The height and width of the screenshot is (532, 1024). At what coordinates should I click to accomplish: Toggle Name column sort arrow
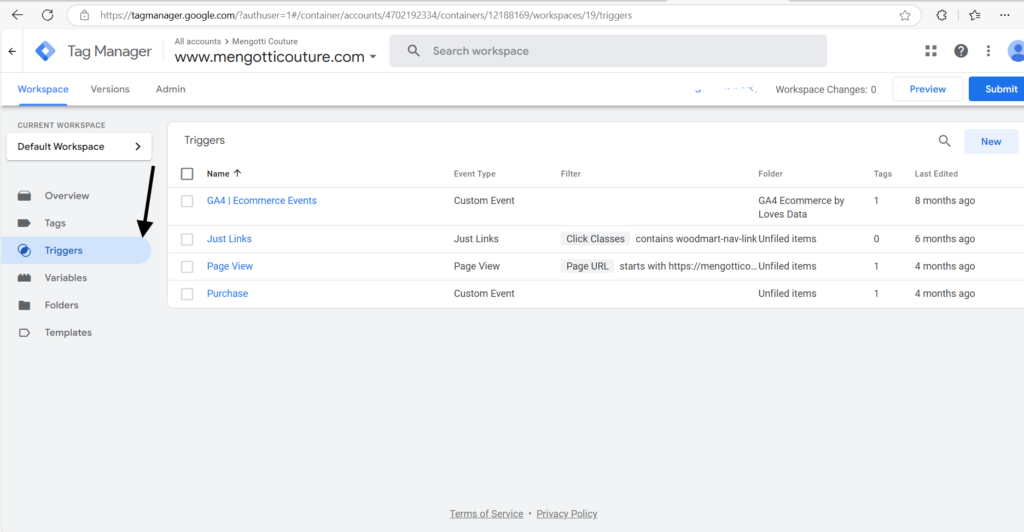[x=237, y=173]
